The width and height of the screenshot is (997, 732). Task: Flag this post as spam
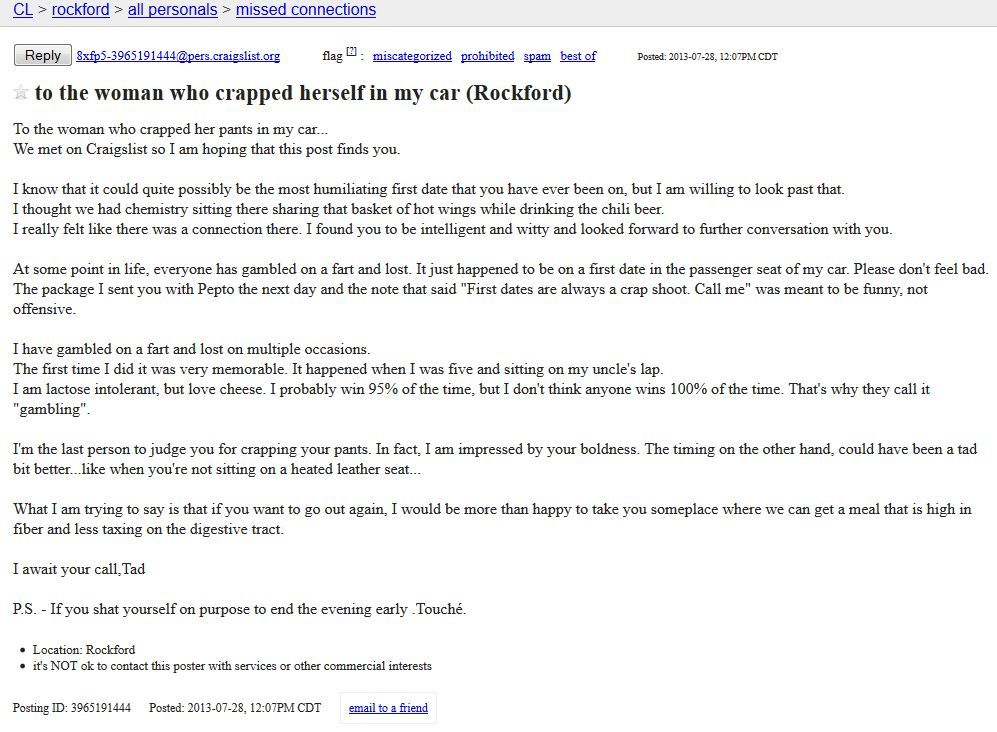click(537, 56)
